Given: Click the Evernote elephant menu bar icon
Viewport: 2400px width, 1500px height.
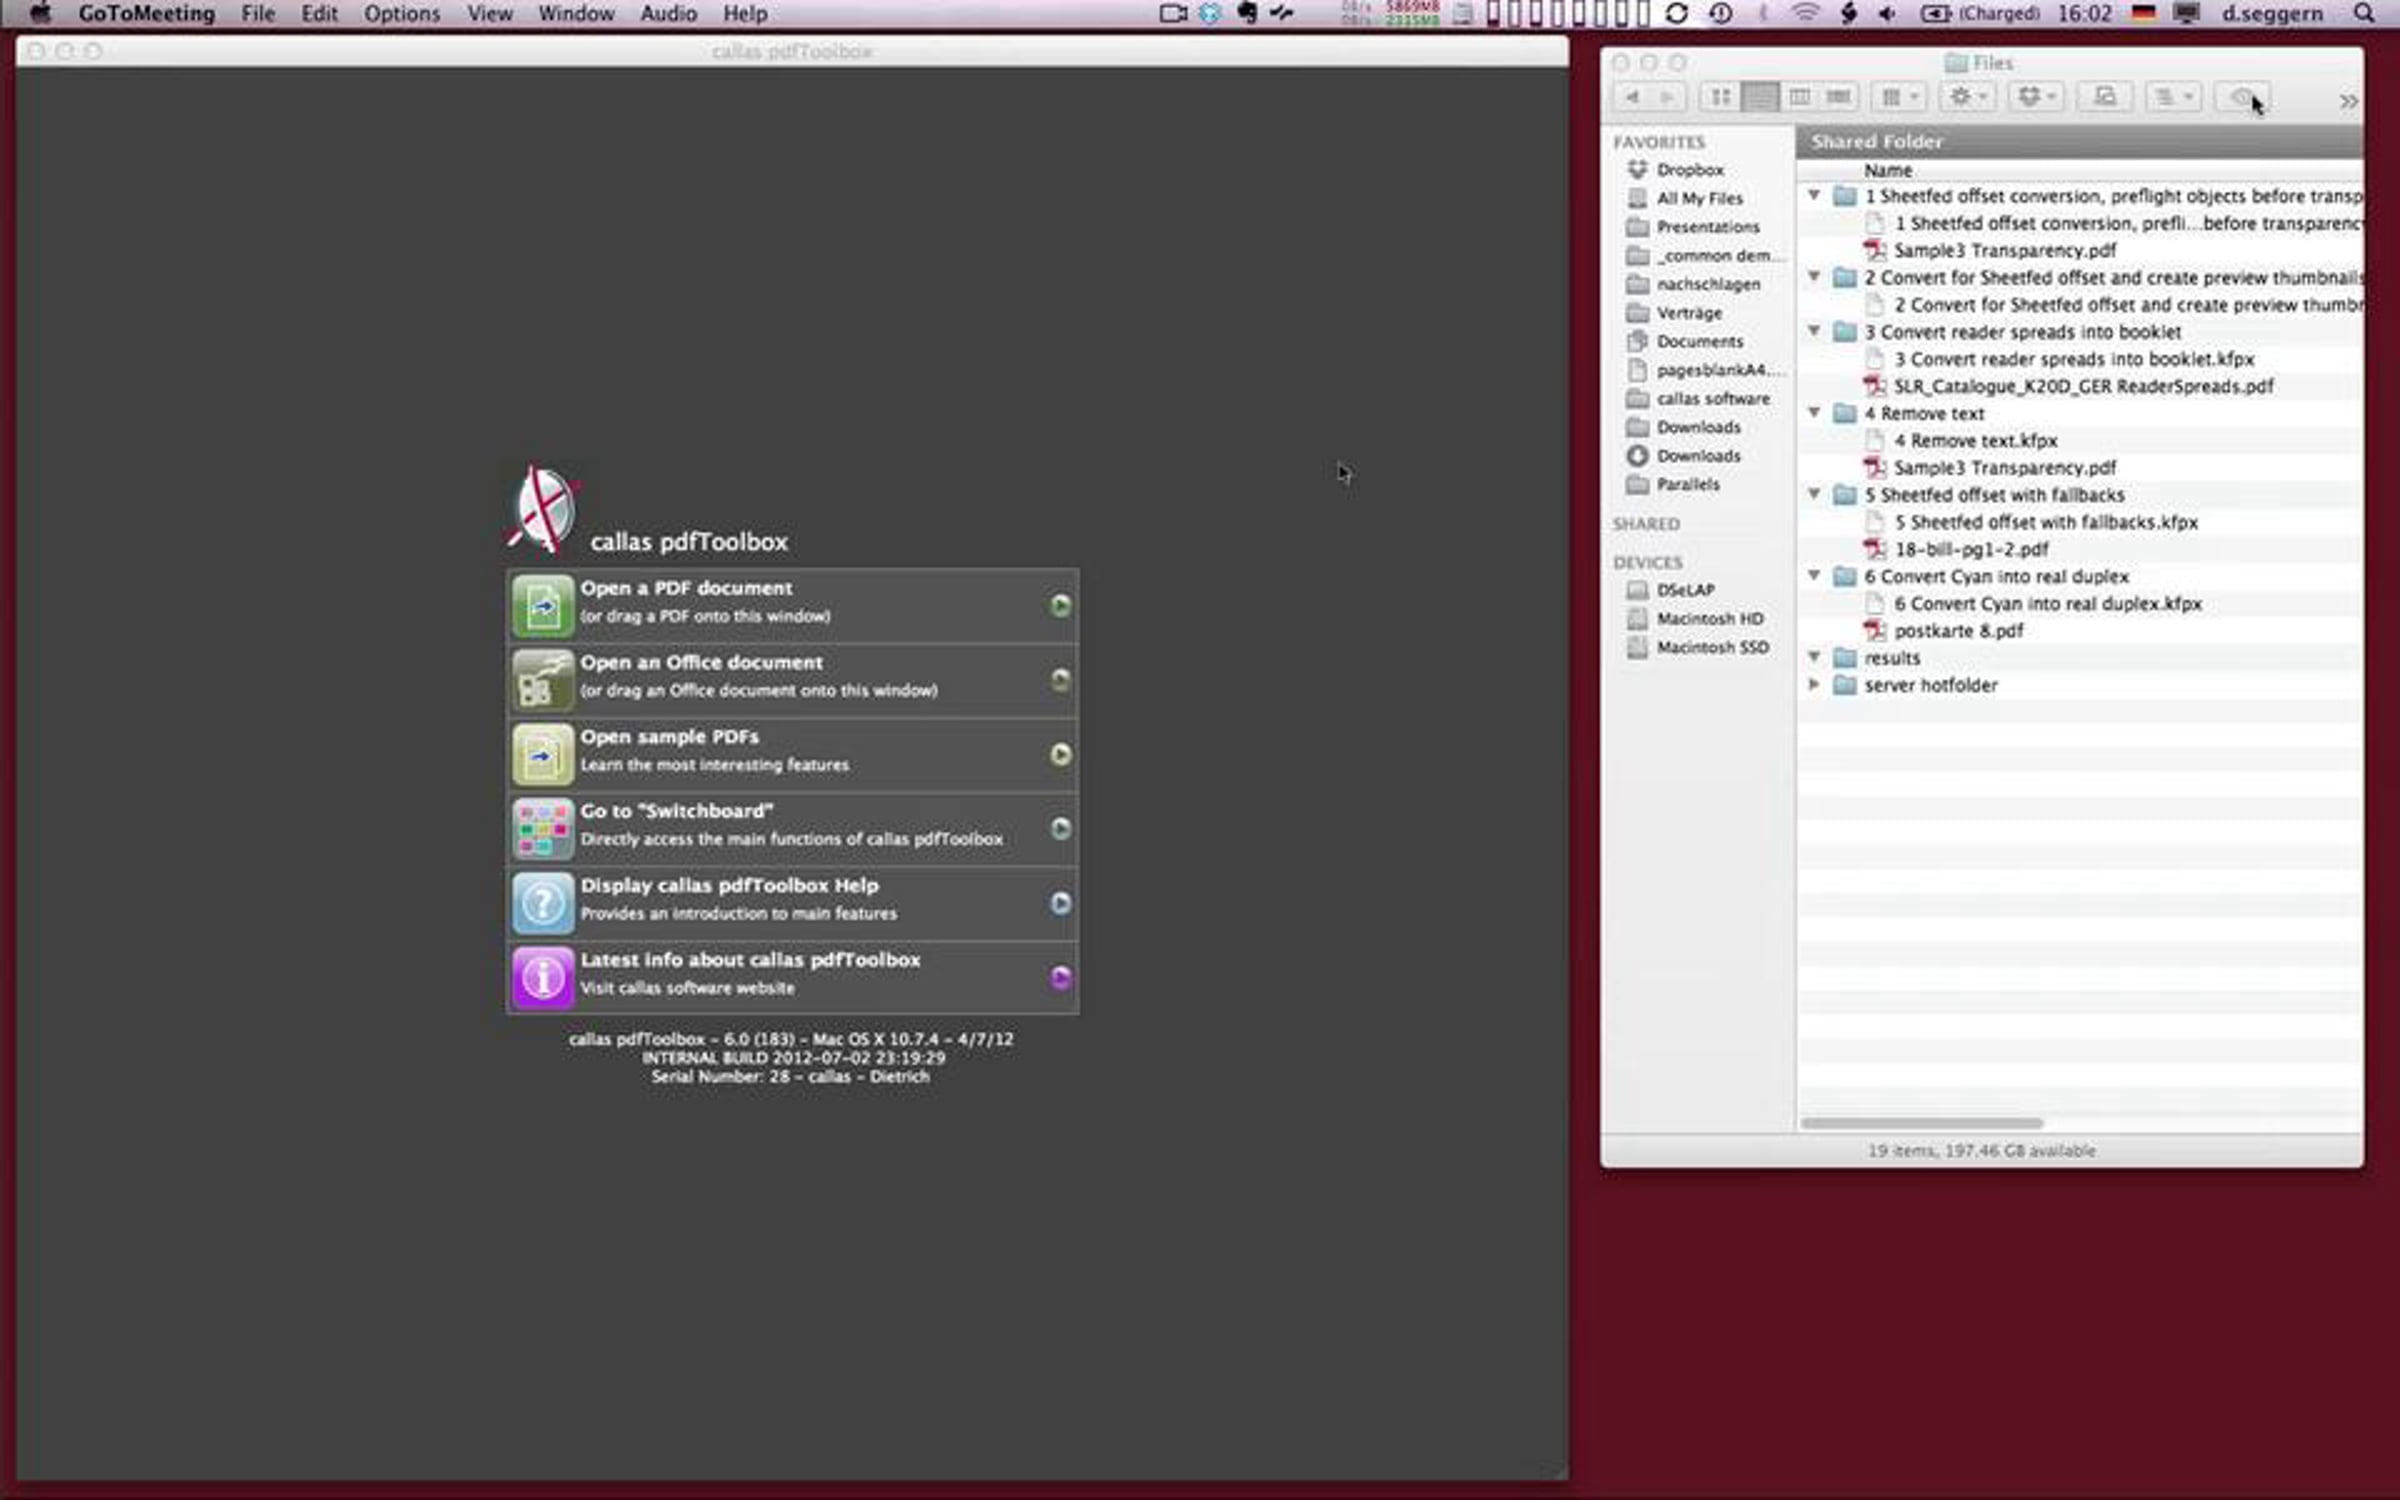Looking at the screenshot, I should click(x=1247, y=13).
